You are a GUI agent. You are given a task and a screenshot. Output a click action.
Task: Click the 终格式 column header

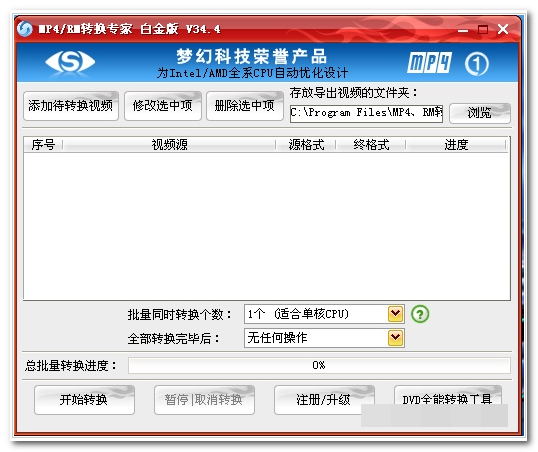coord(371,144)
